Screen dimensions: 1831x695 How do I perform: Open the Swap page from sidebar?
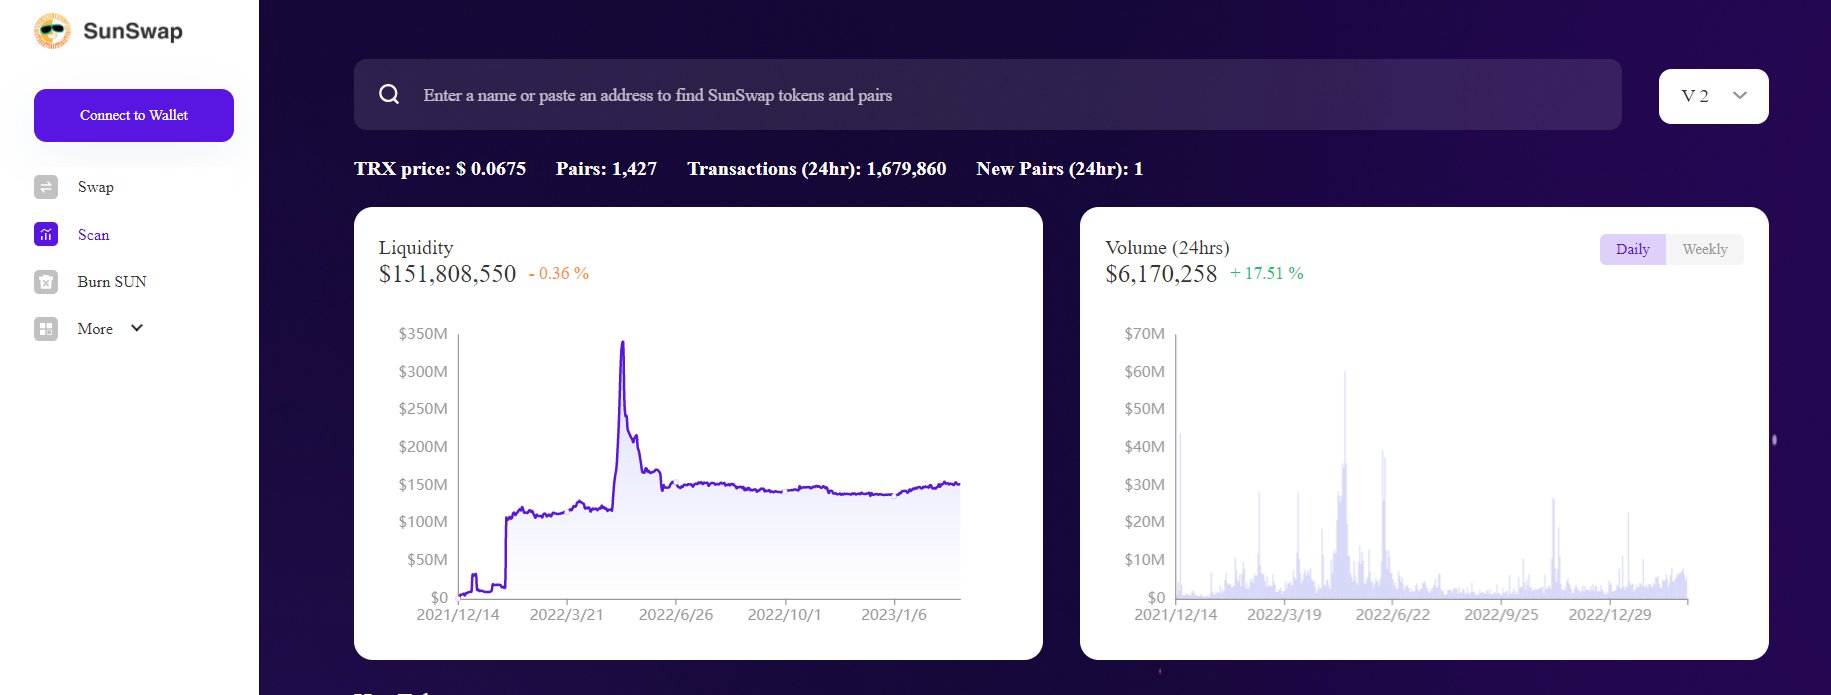pyautogui.click(x=96, y=187)
